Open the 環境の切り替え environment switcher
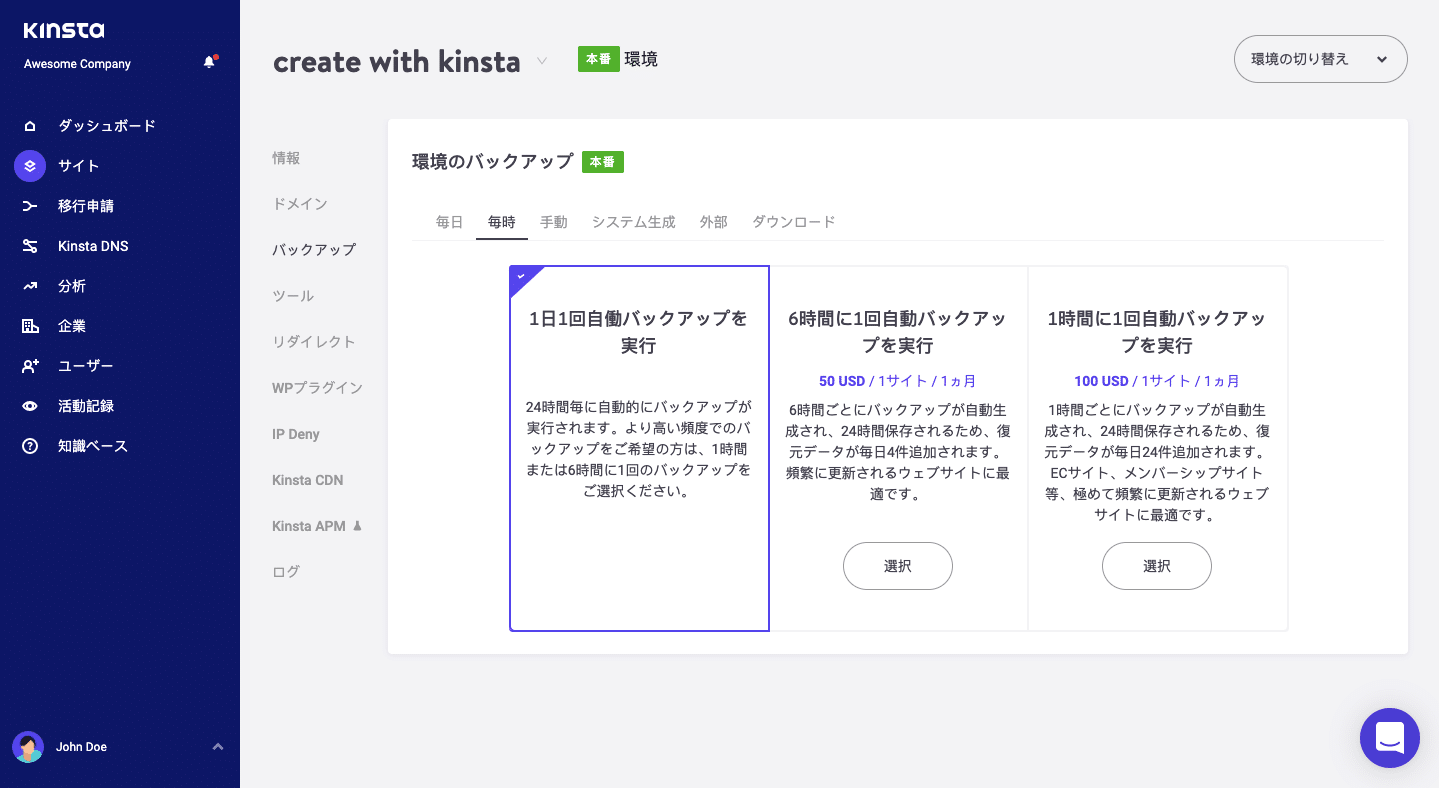1439x788 pixels. [x=1319, y=59]
